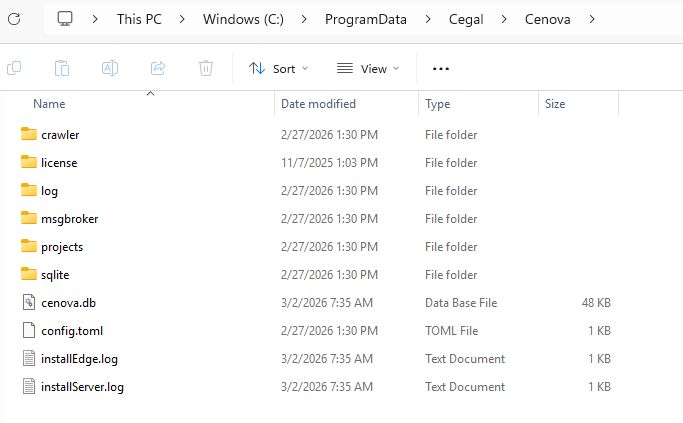Click File folder type in log row

pos(451,190)
